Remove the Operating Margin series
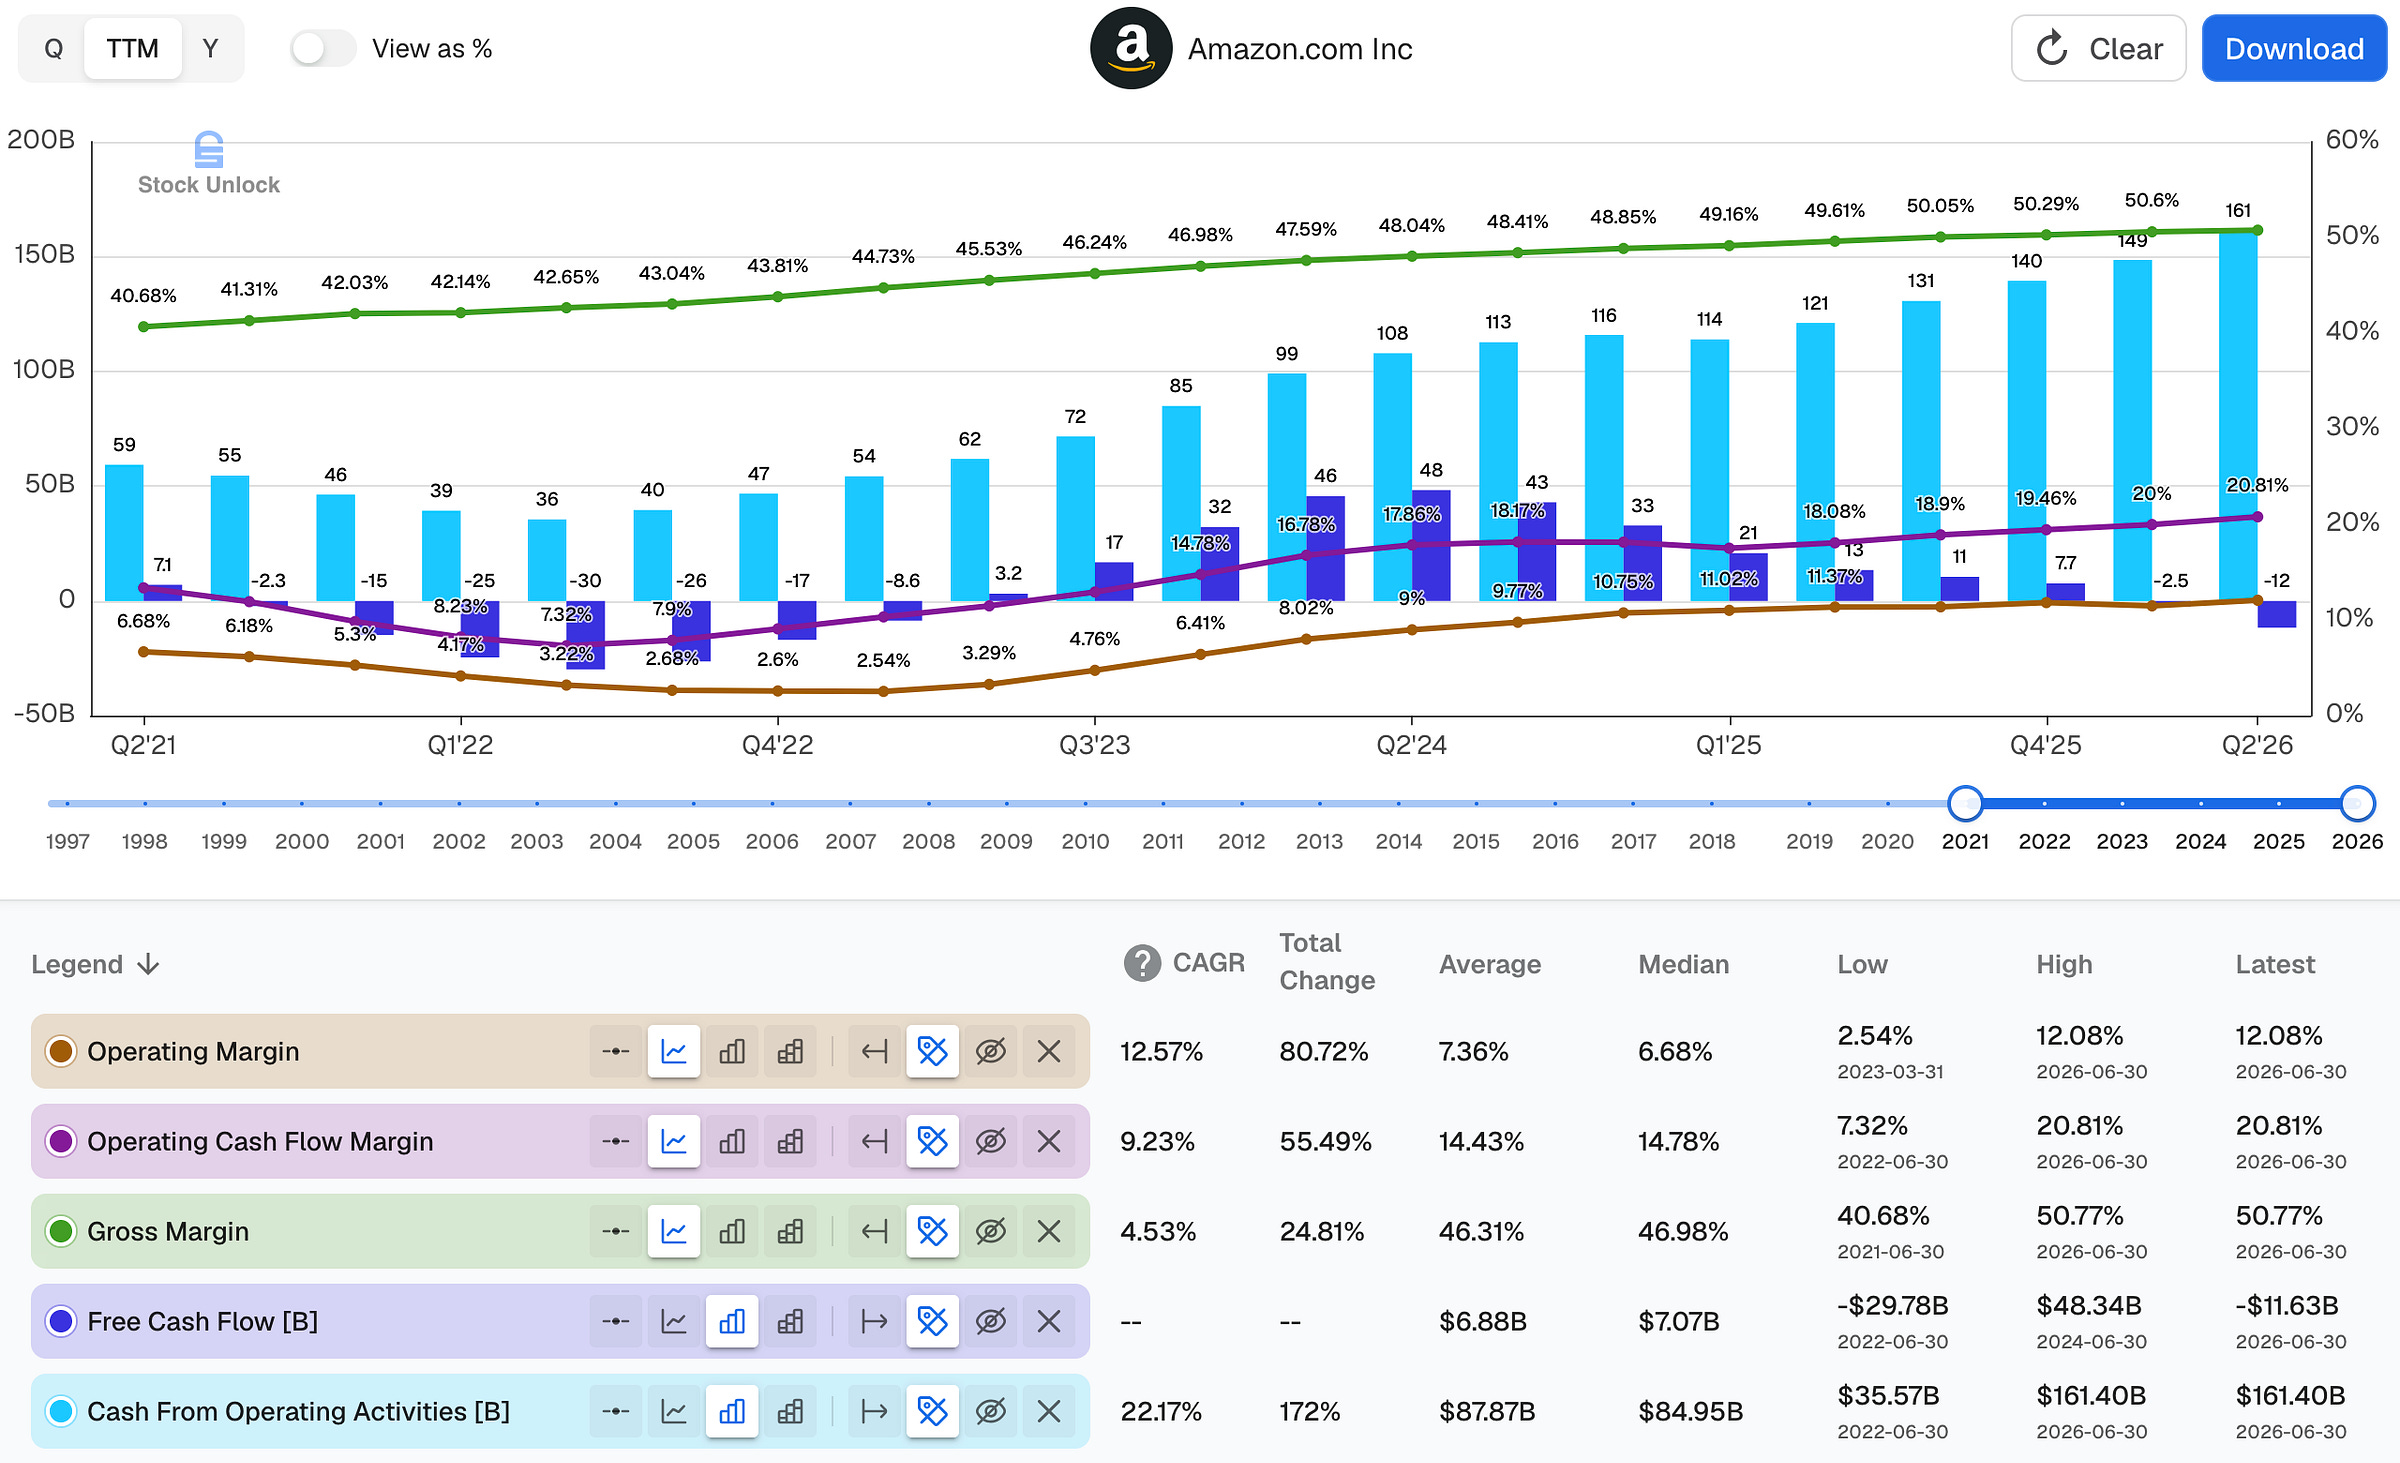 [1049, 1051]
